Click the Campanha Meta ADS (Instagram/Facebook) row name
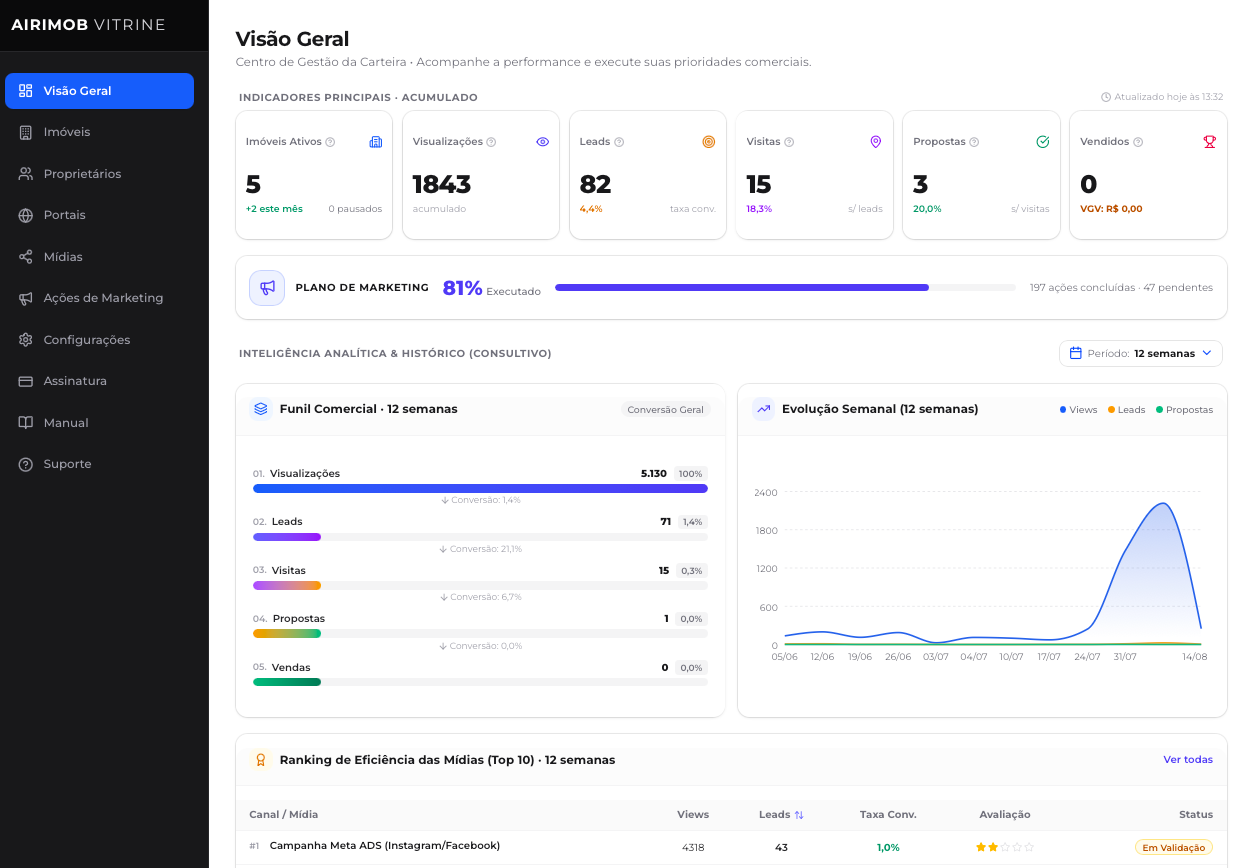The width and height of the screenshot is (1251, 868). coord(385,846)
